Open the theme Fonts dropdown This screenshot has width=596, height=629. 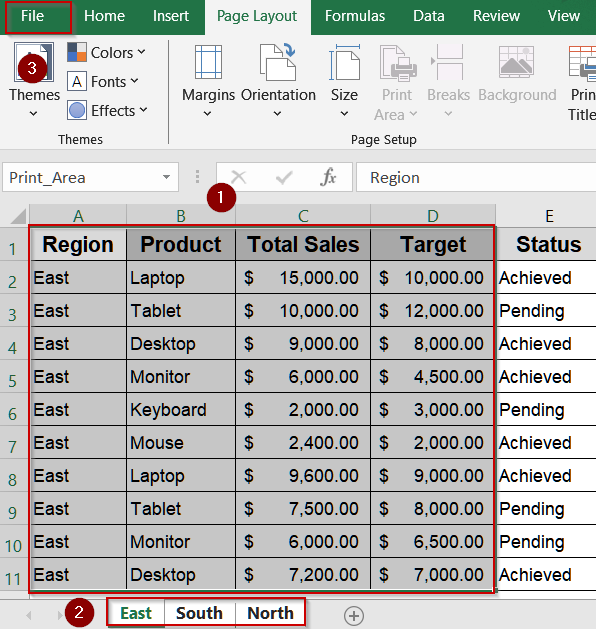103,81
